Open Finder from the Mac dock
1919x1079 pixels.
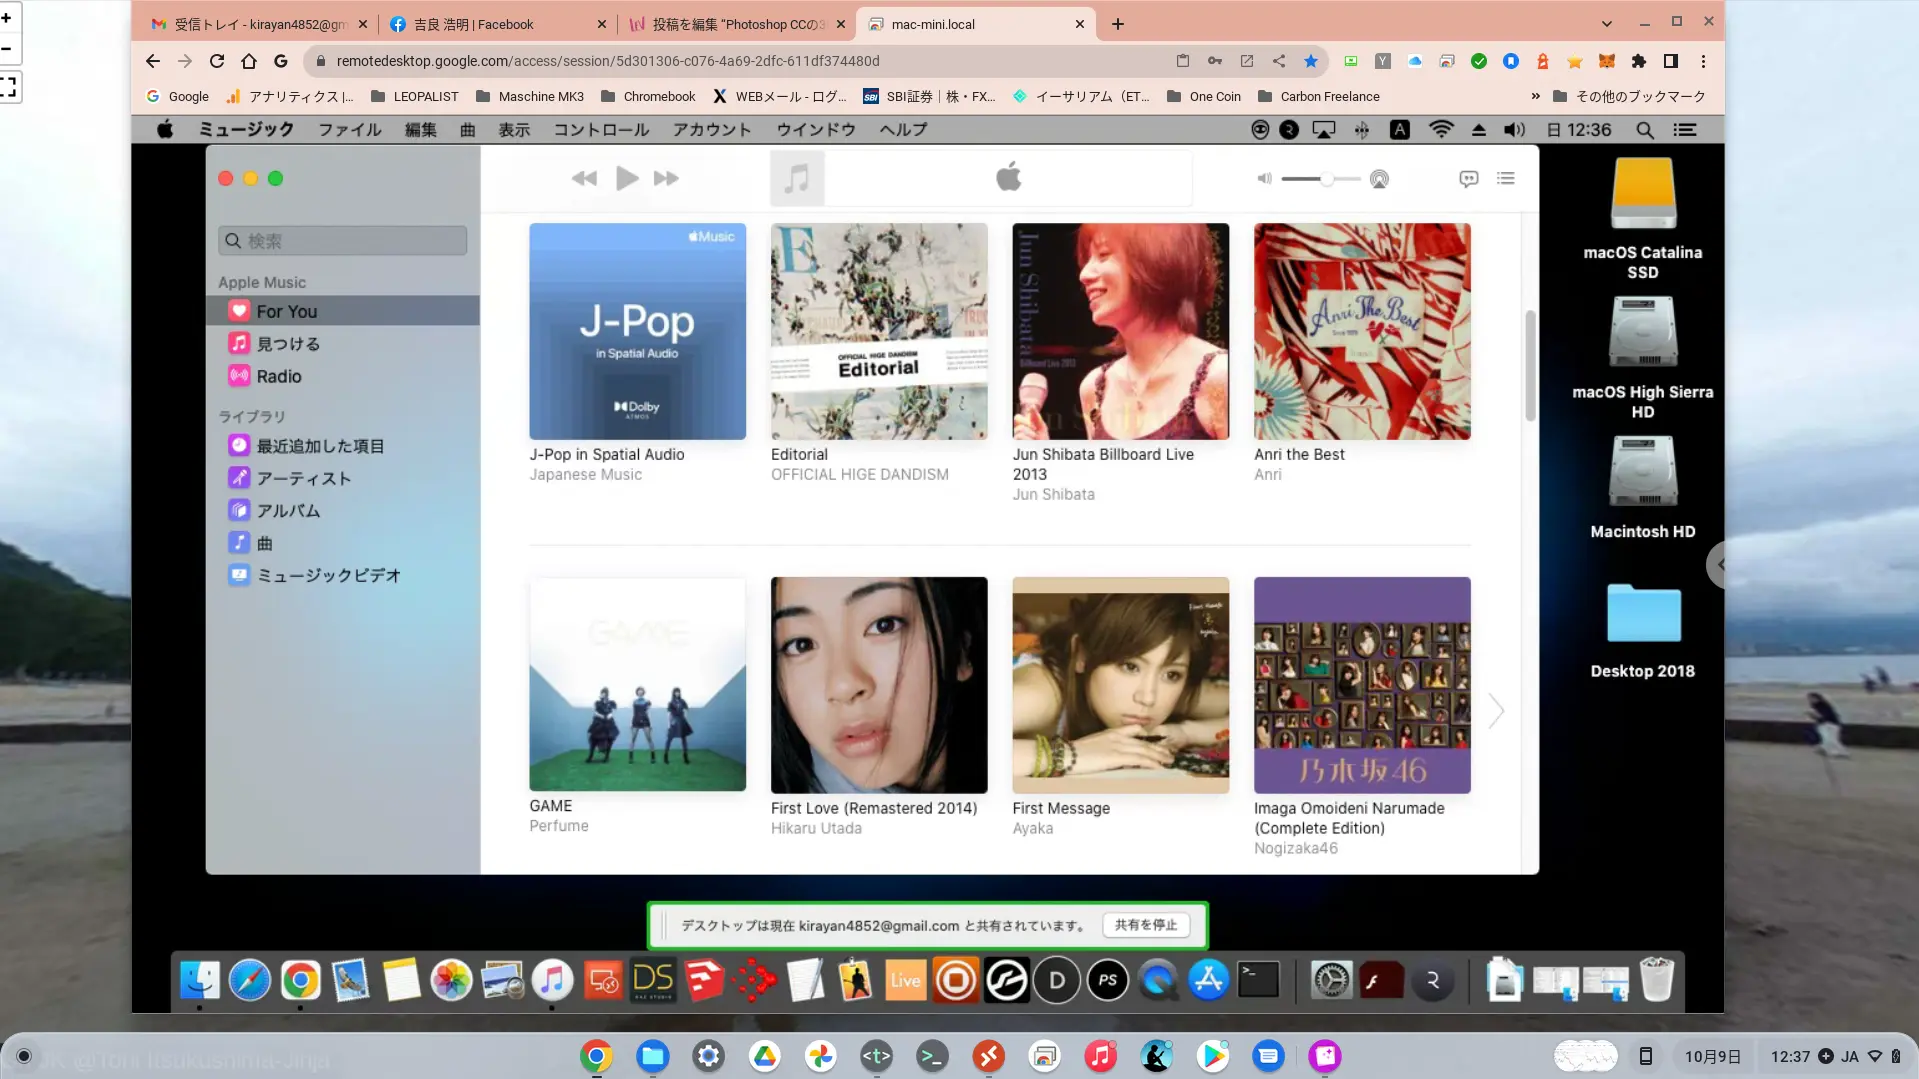200,980
